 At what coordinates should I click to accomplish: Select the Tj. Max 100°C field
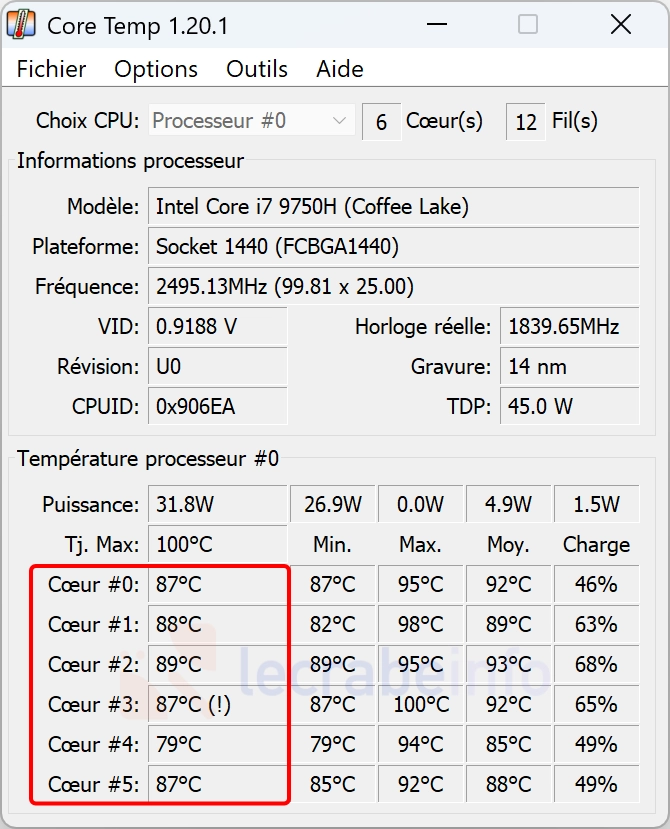(218, 544)
